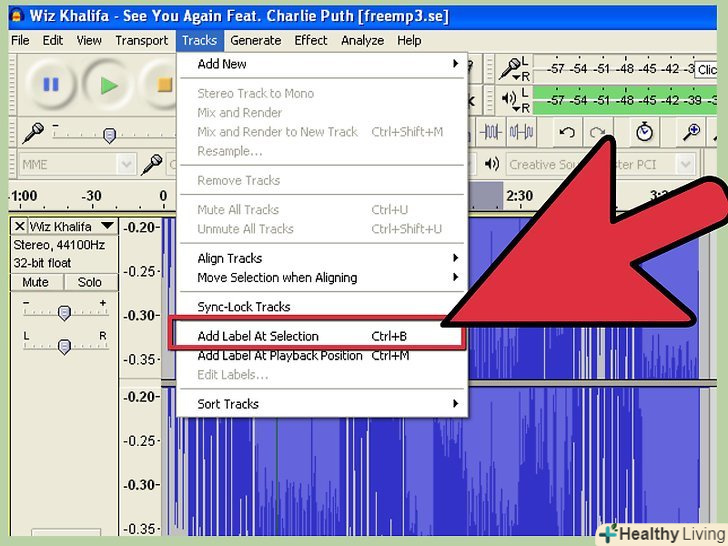
Task: Click the microphone icon beside MME host
Action: [x=152, y=164]
